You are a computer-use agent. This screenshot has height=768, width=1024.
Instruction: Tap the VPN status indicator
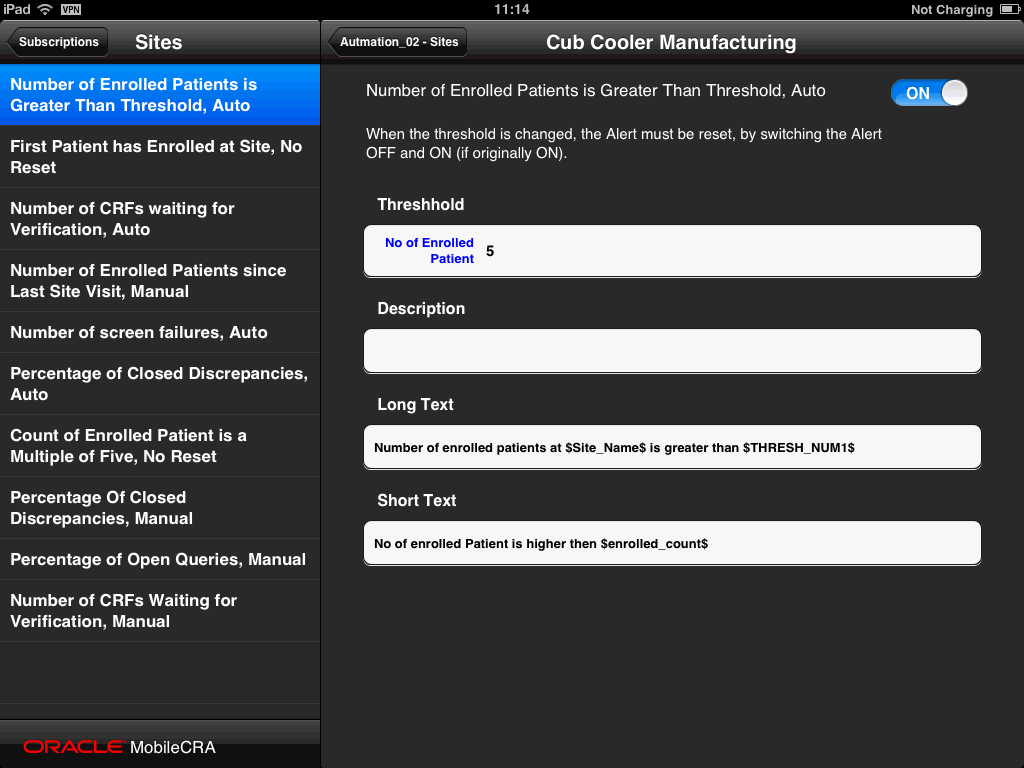tap(71, 9)
